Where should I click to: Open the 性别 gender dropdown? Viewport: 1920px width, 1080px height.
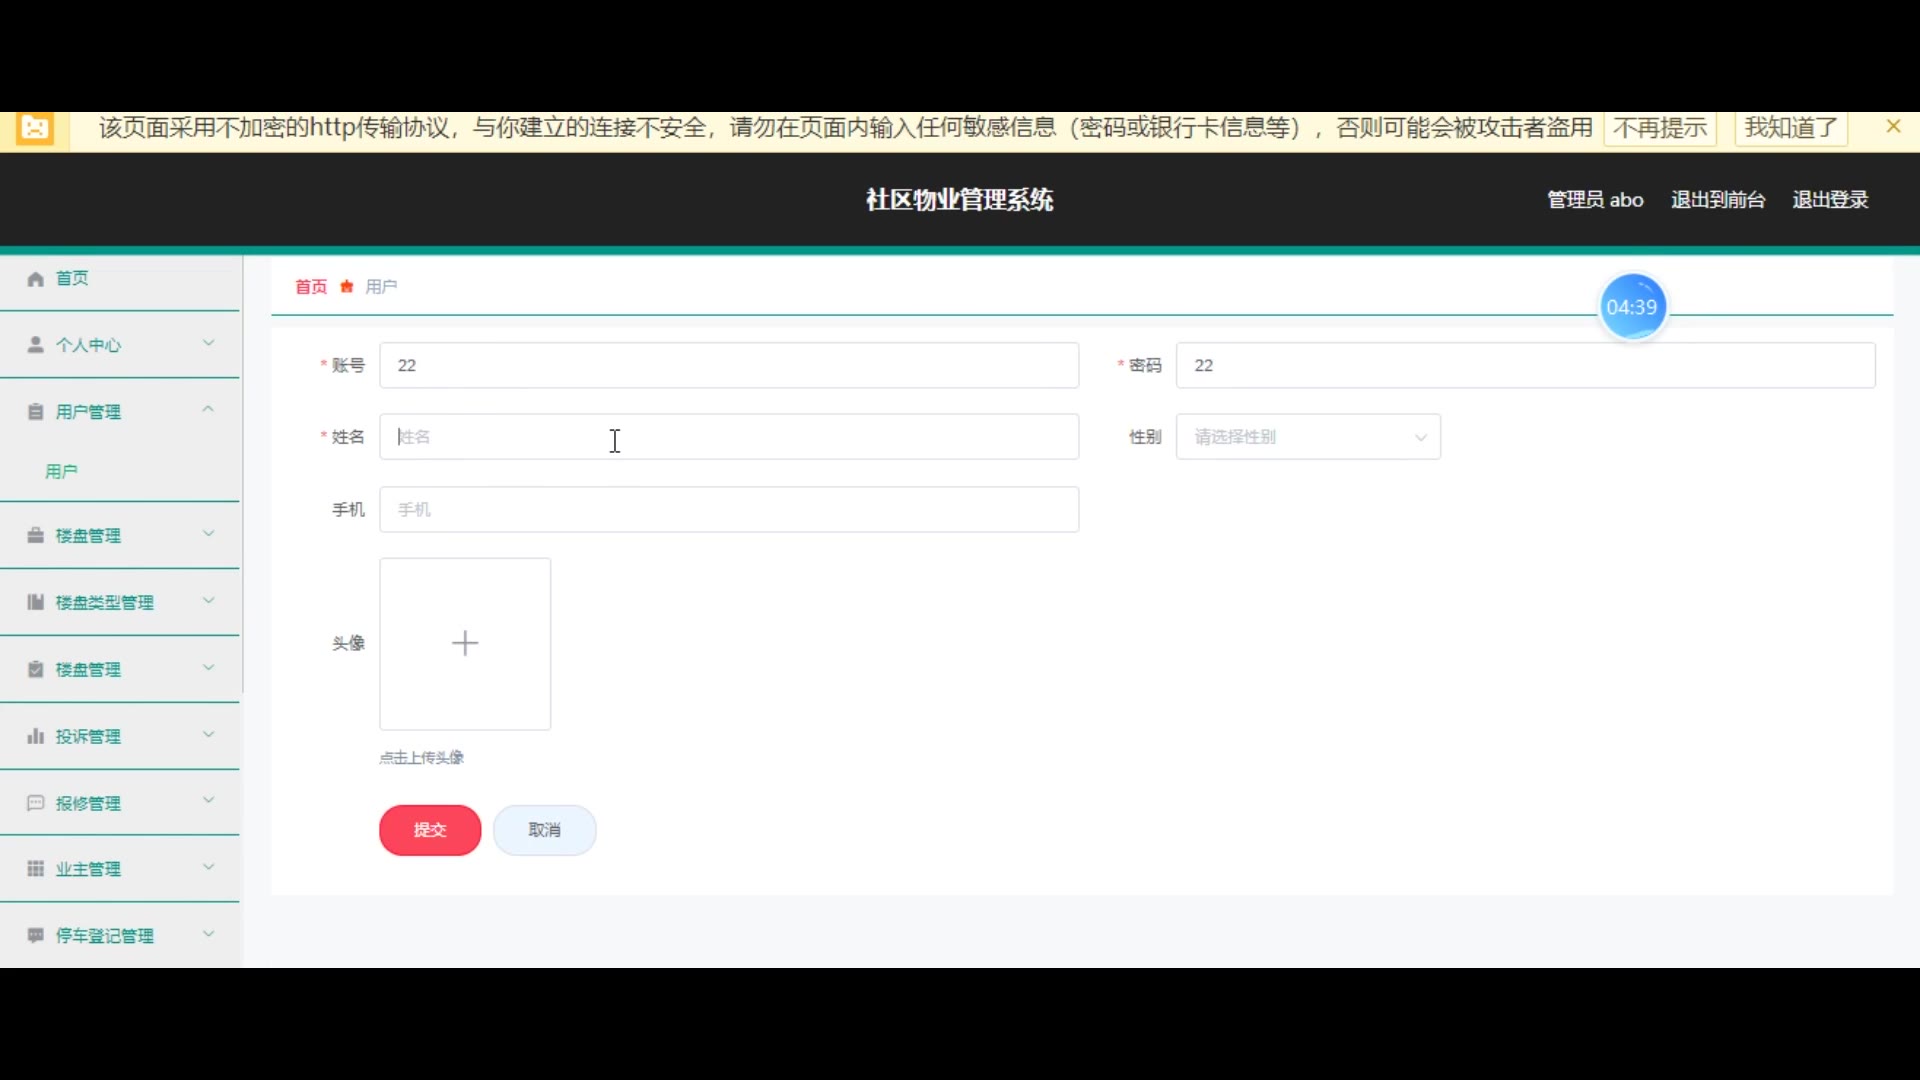click(x=1308, y=437)
